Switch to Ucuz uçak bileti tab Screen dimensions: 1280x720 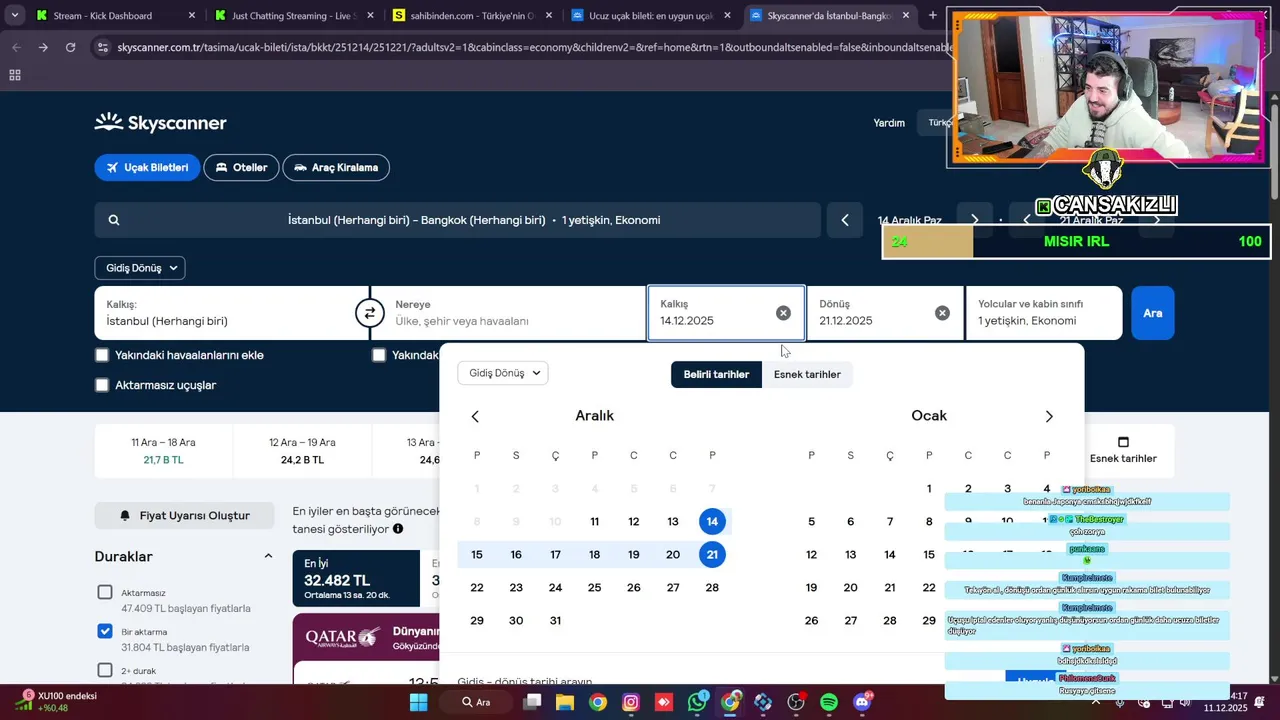tap(651, 15)
